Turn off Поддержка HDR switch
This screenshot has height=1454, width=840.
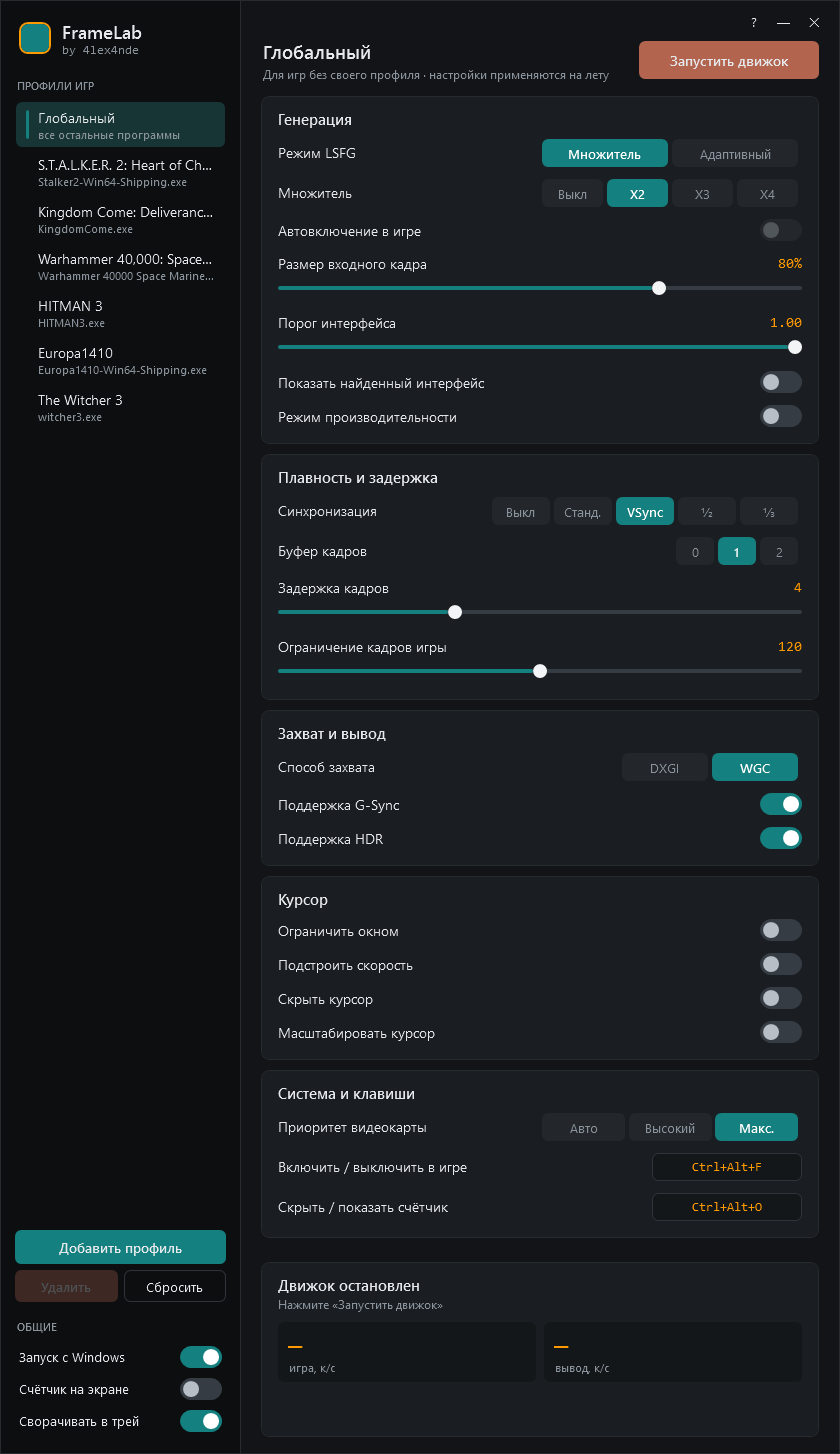[x=781, y=839]
